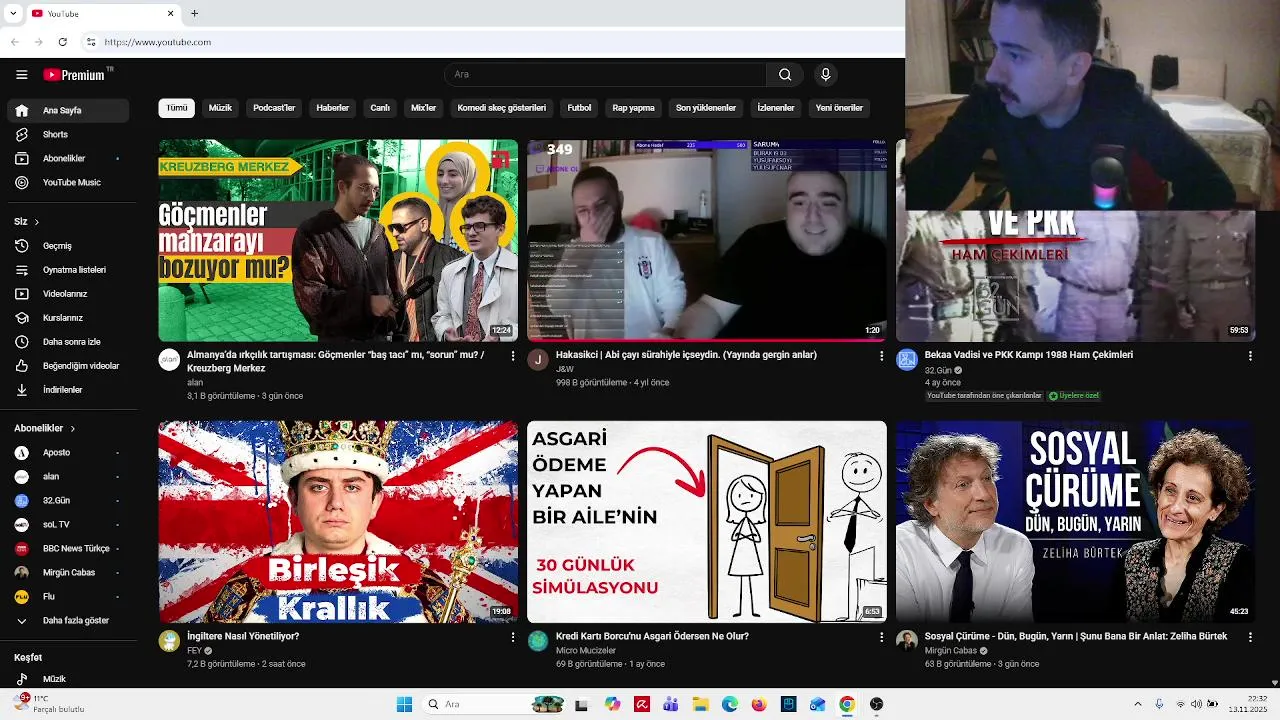Open options menu for Sosyal Çürüme video
The width and height of the screenshot is (1280, 720).
tap(1250, 636)
